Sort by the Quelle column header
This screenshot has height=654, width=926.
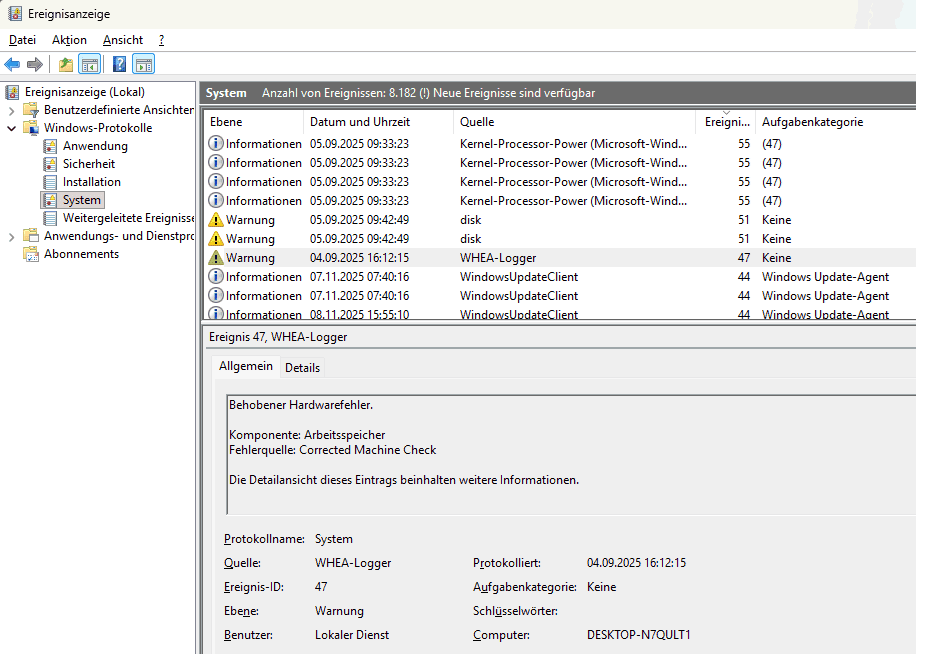pos(575,122)
